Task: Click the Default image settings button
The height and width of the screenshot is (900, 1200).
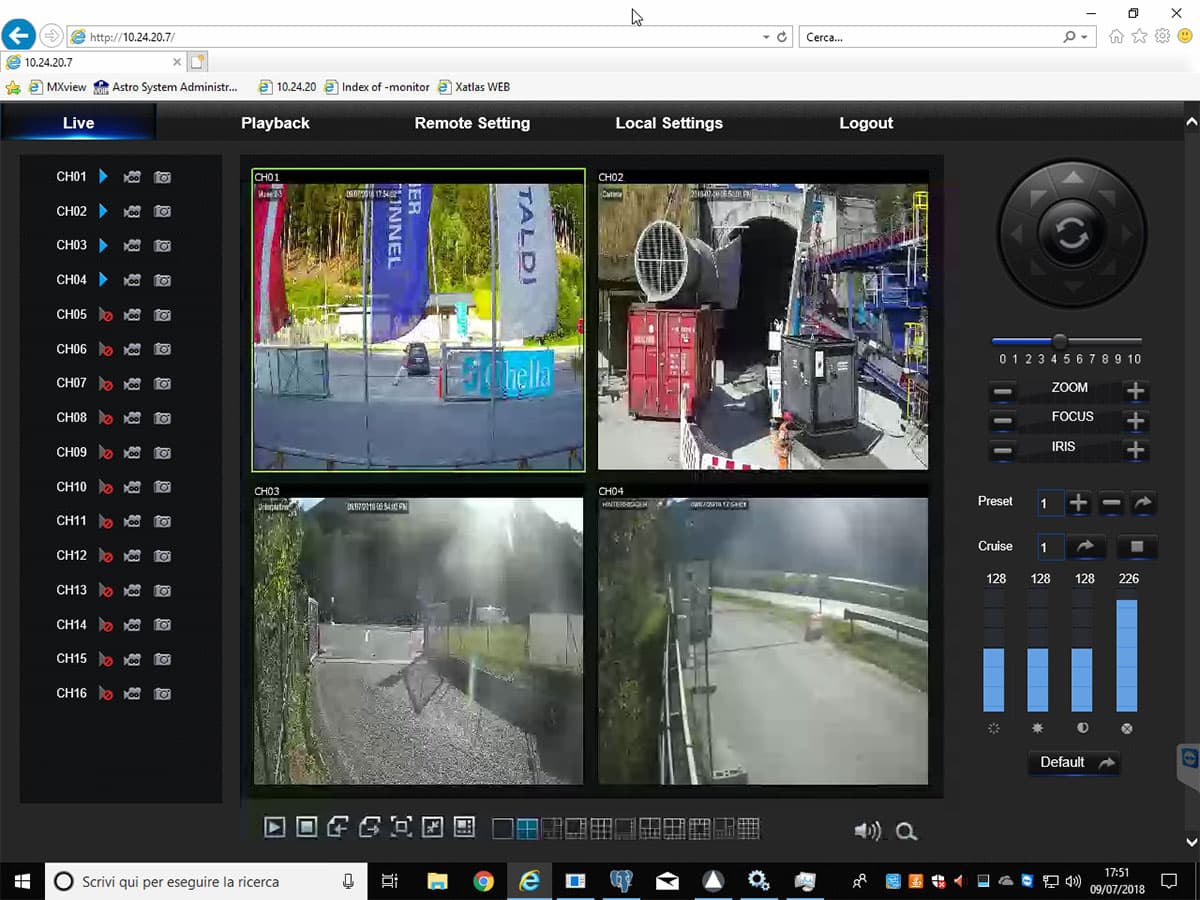Action: pyautogui.click(x=1074, y=762)
